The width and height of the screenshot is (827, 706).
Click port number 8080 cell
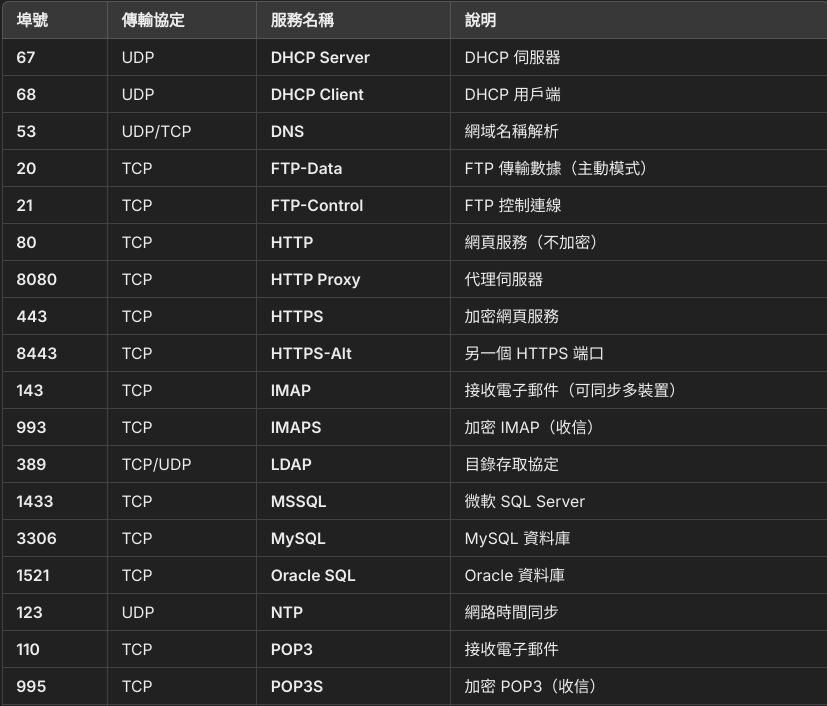[x=36, y=279]
